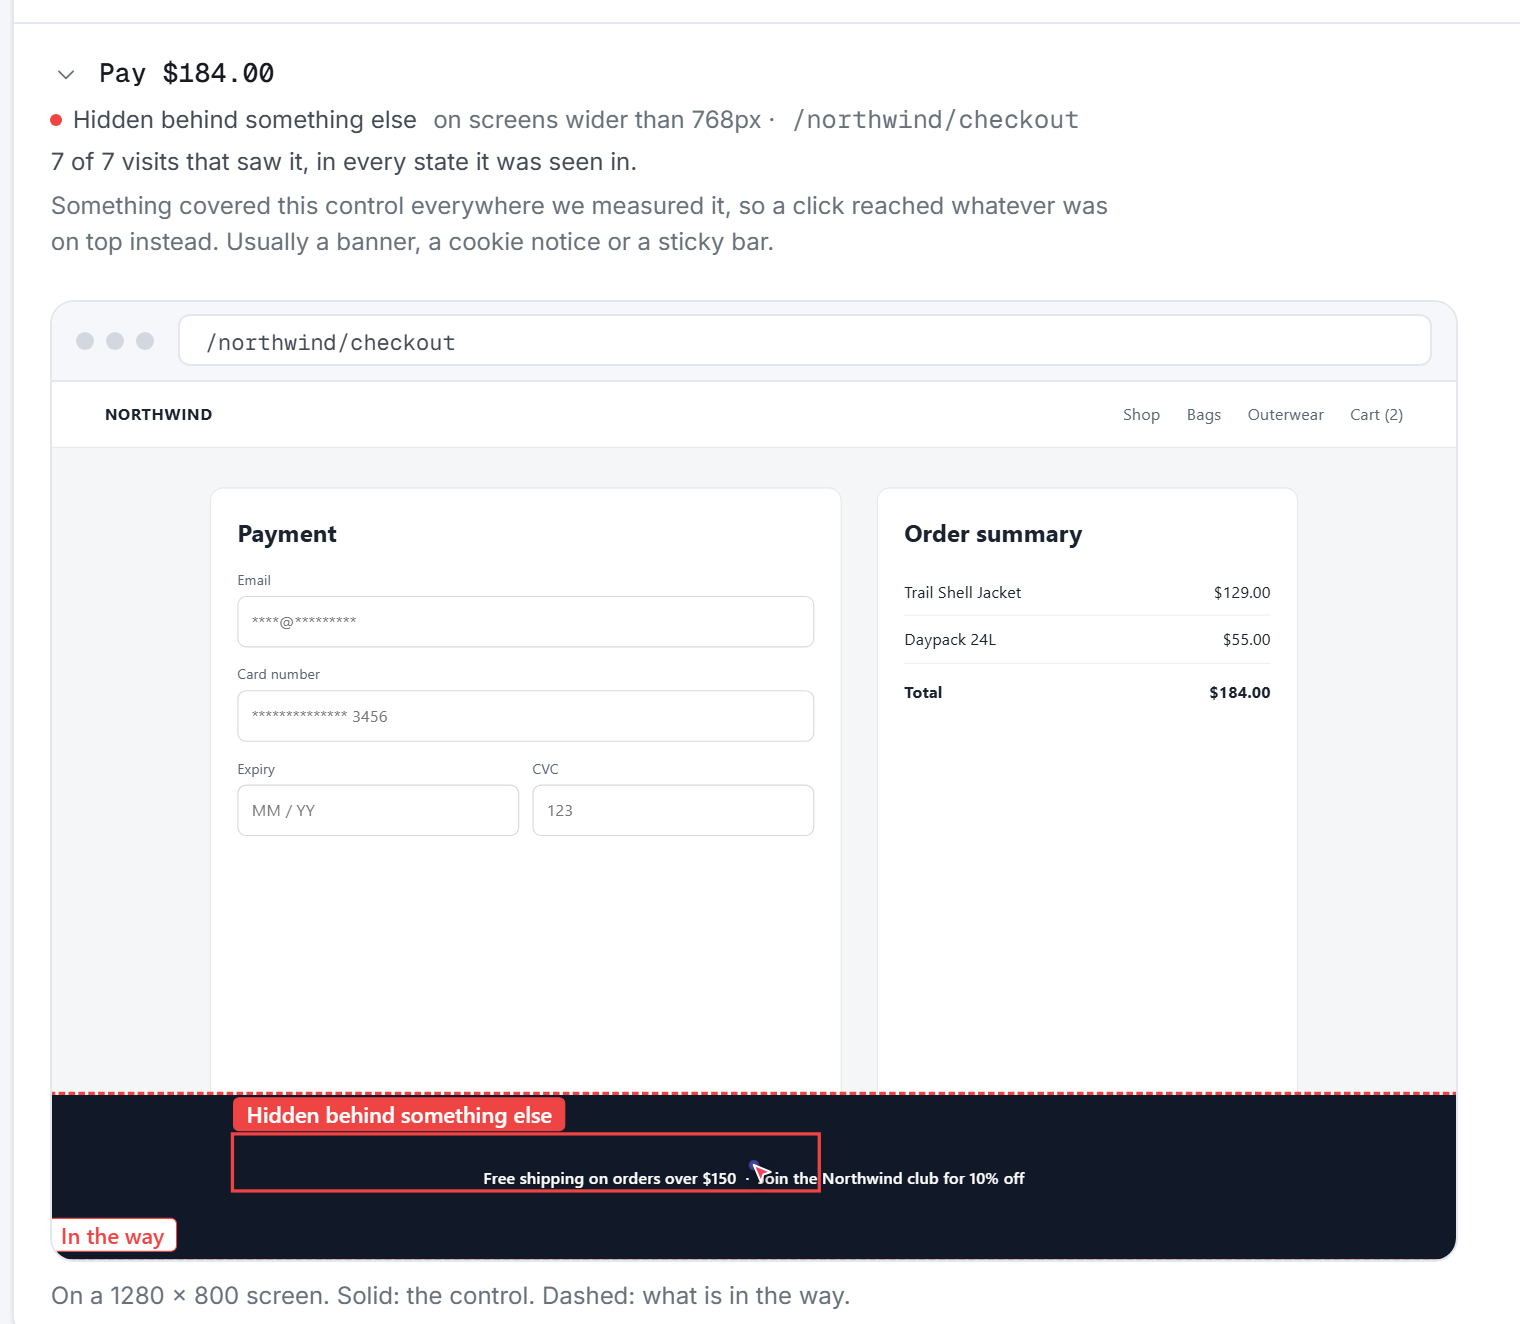Focus the CVC field
Screen dimensions: 1520x1324
(x=673, y=810)
